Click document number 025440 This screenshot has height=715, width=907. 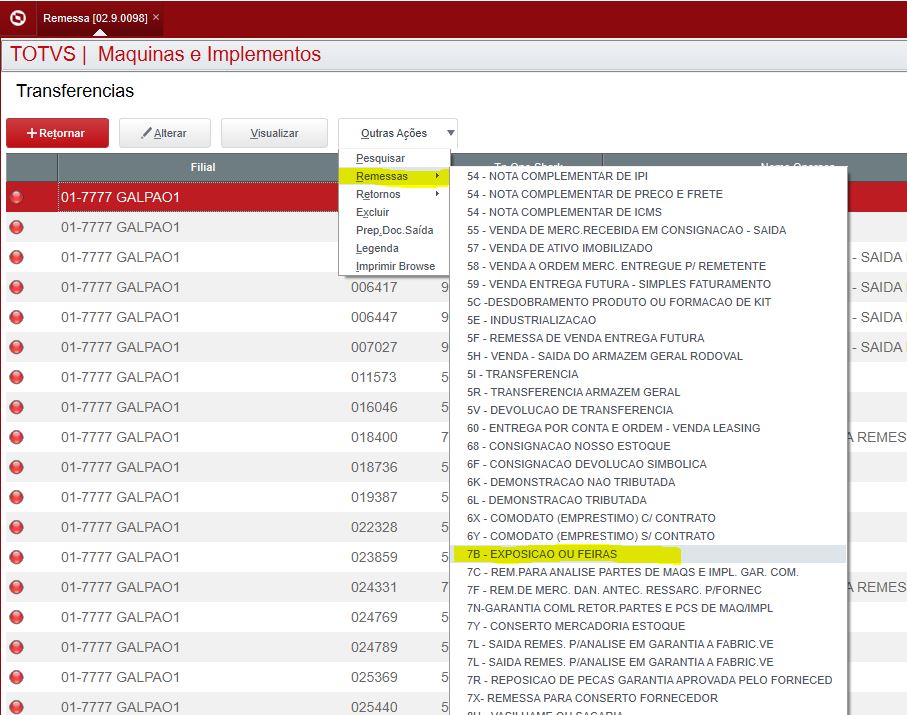point(374,707)
